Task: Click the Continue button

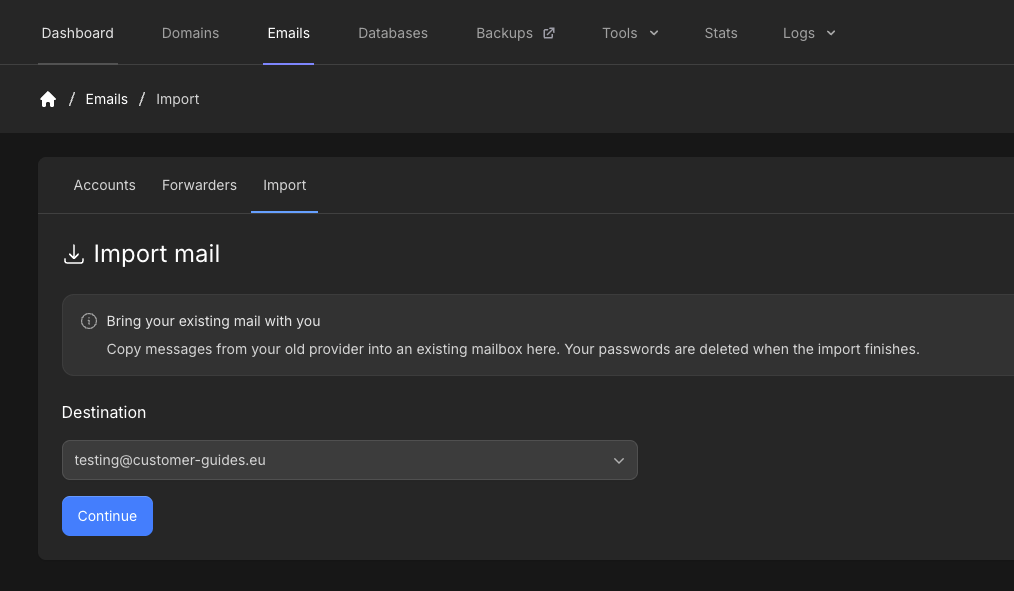Action: [107, 516]
